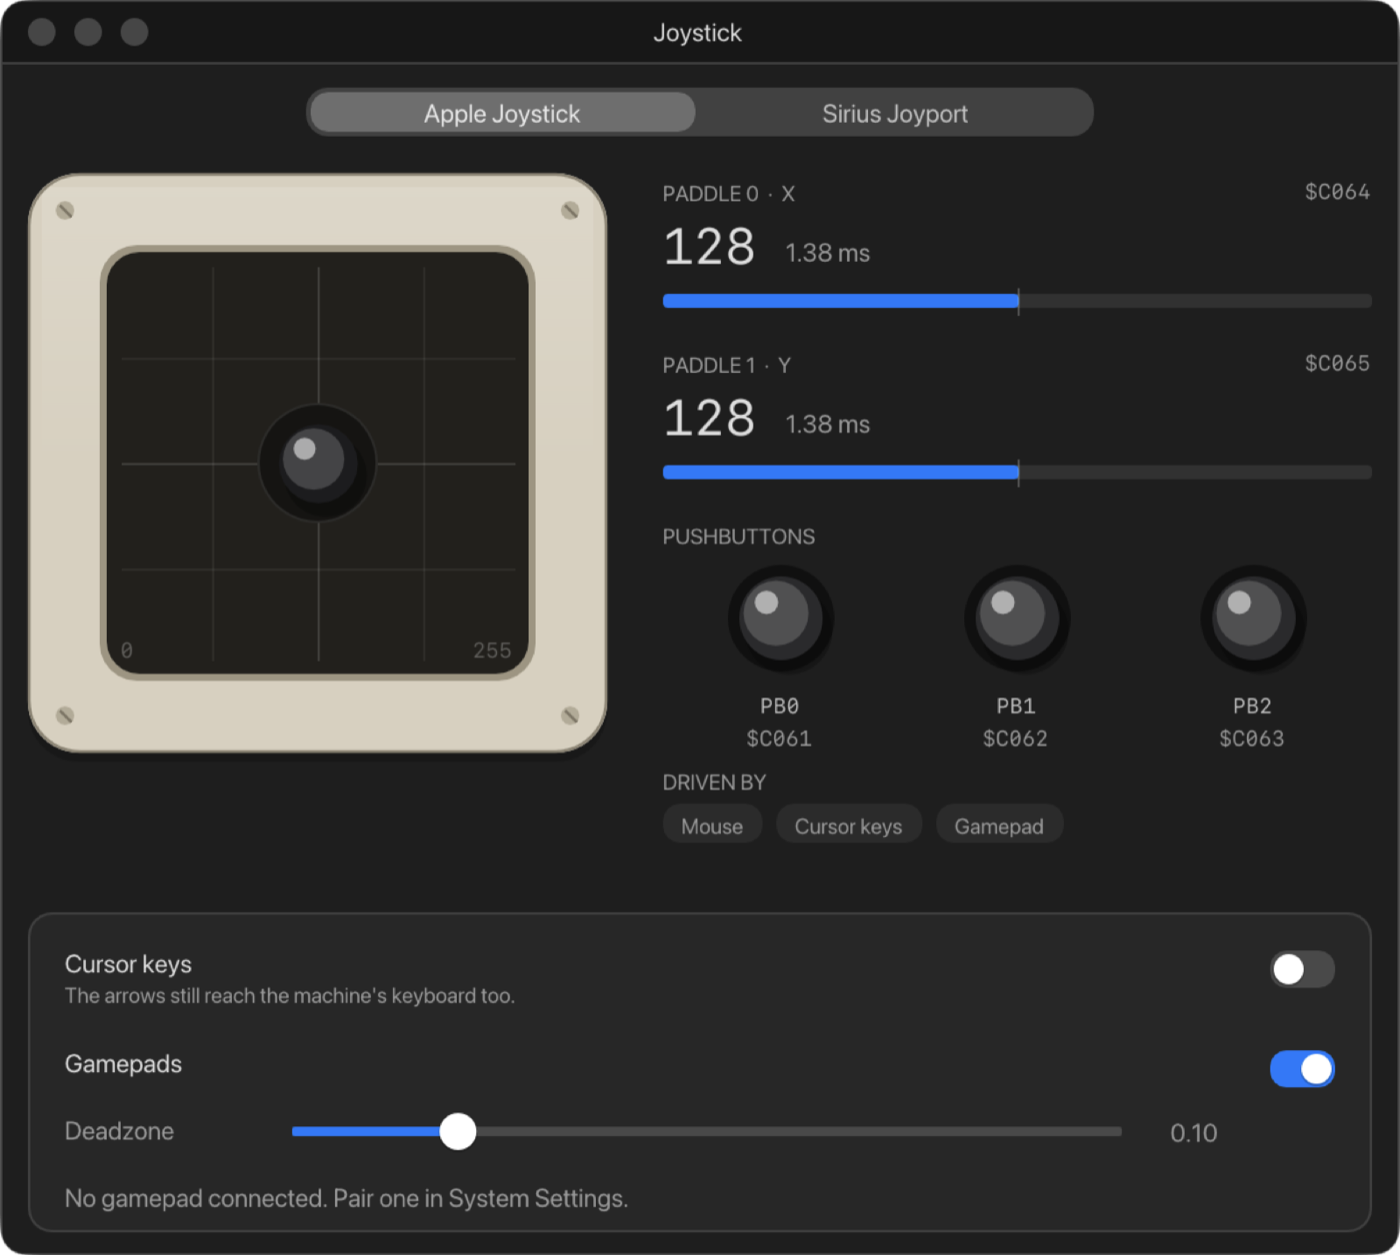Toggle the Cursor keys switch
Viewport: 1400px width, 1255px height.
coord(1302,969)
